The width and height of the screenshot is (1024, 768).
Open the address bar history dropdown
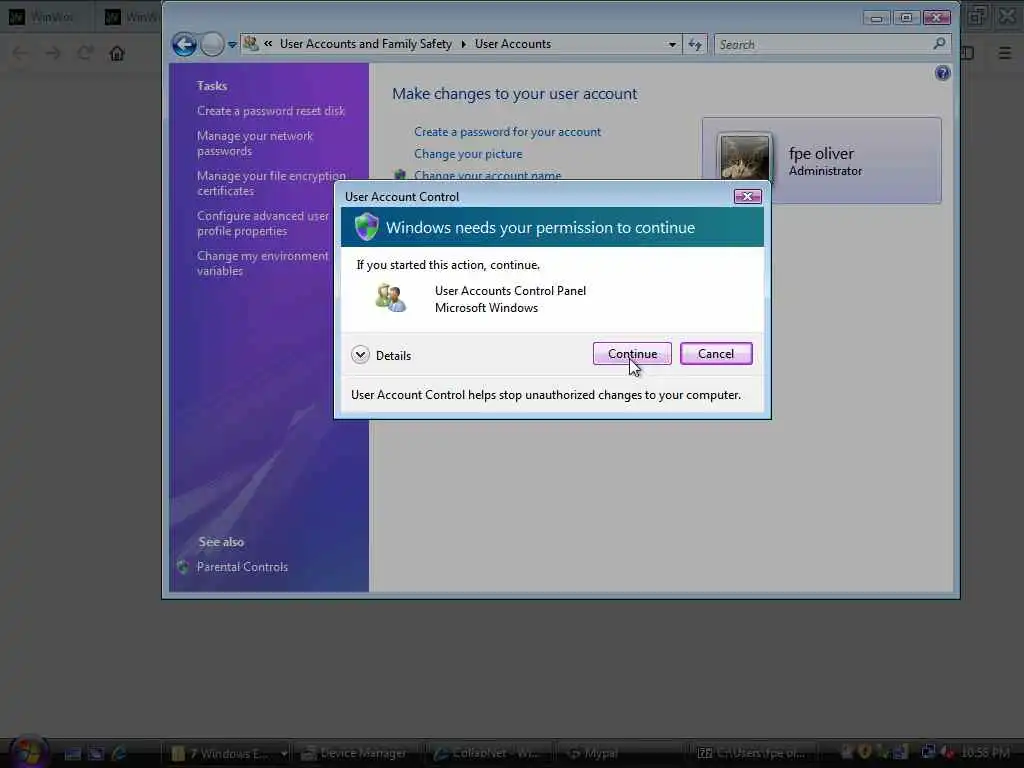point(672,44)
